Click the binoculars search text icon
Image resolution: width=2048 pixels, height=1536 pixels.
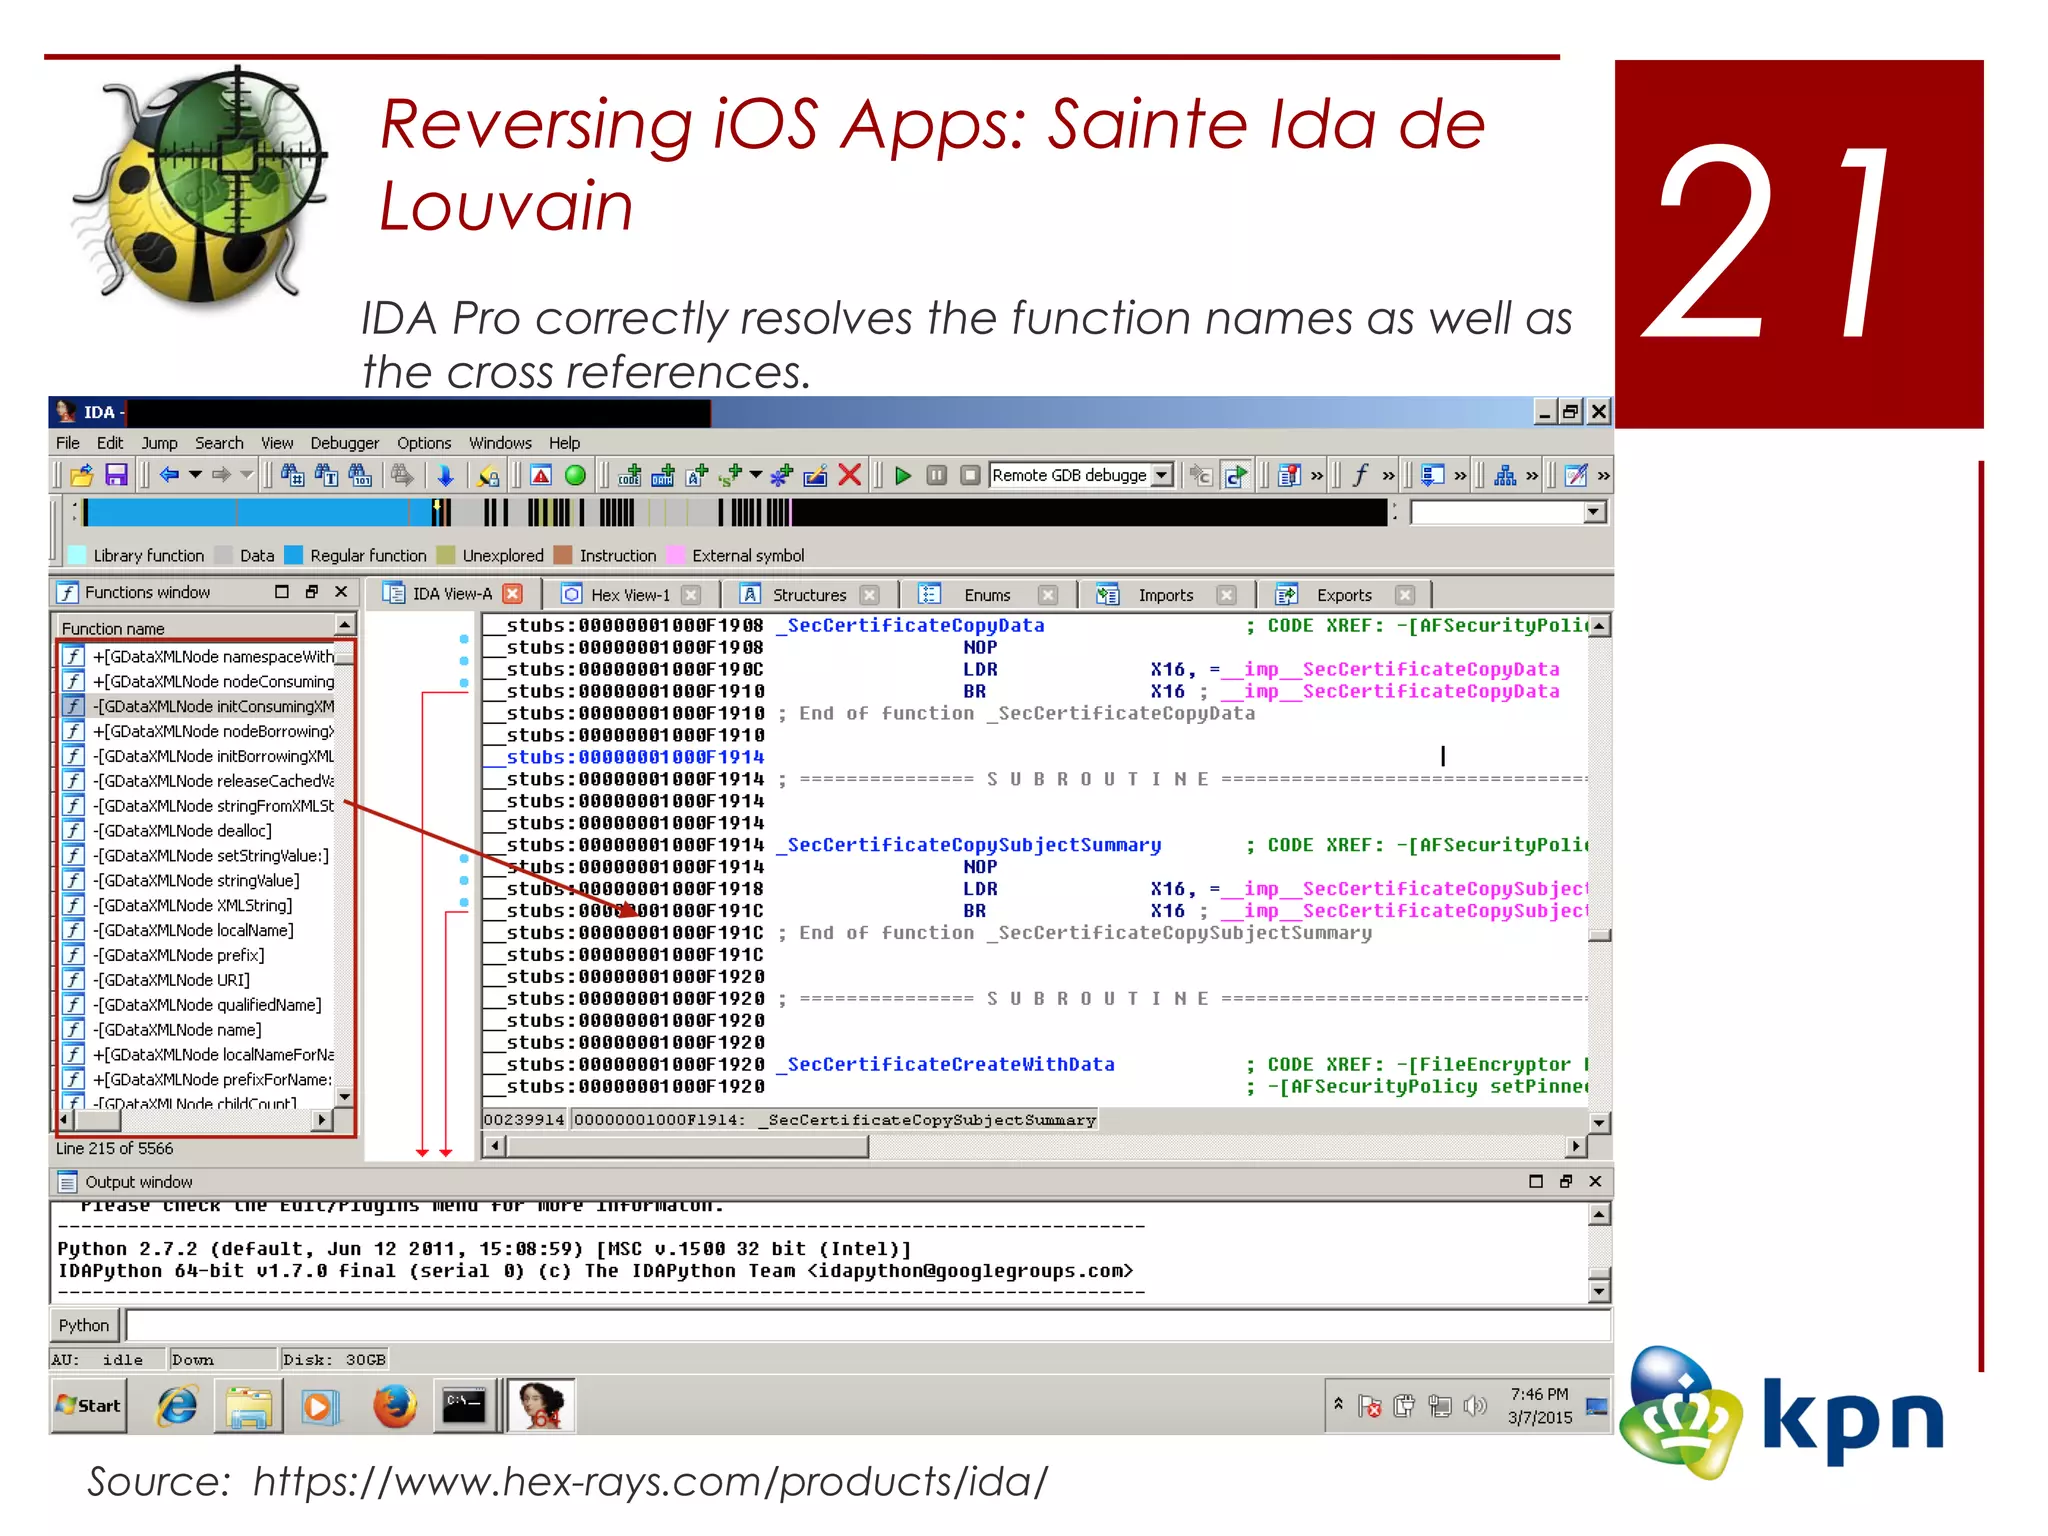[326, 476]
